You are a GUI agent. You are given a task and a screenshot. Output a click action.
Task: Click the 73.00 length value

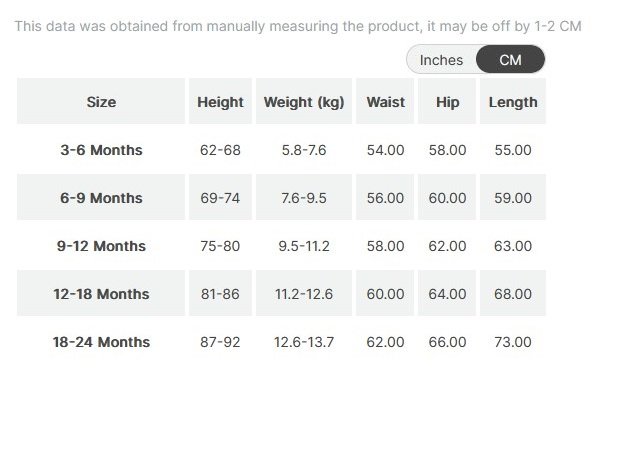pyautogui.click(x=513, y=342)
